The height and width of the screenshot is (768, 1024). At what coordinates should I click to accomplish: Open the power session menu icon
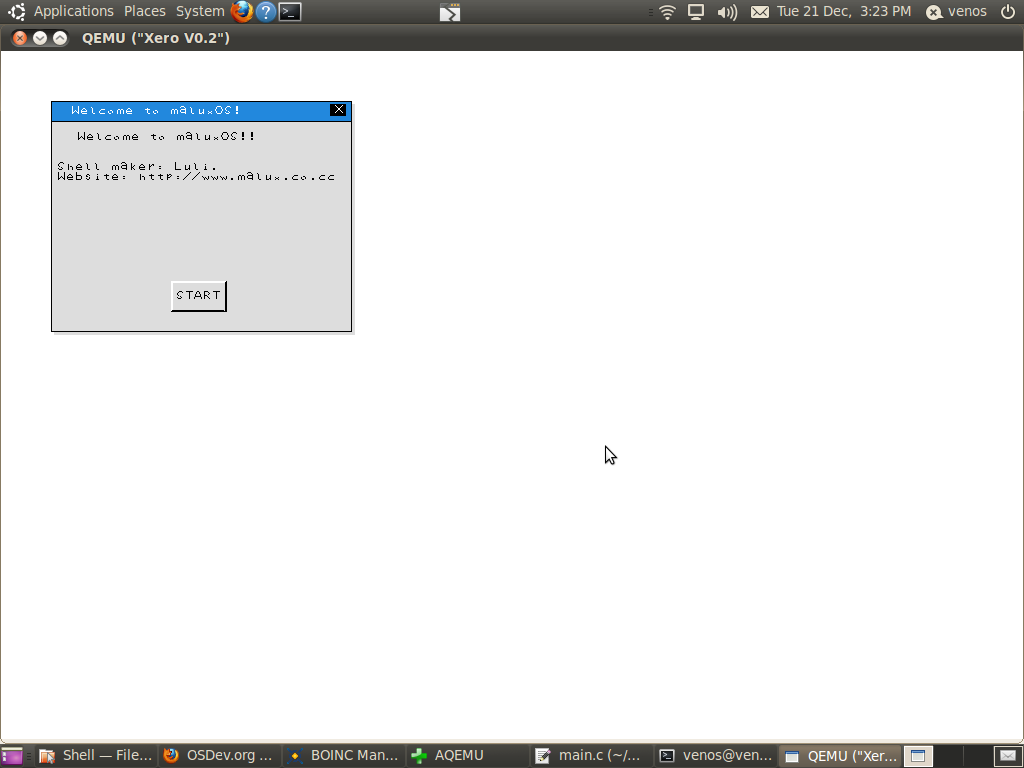point(1008,11)
